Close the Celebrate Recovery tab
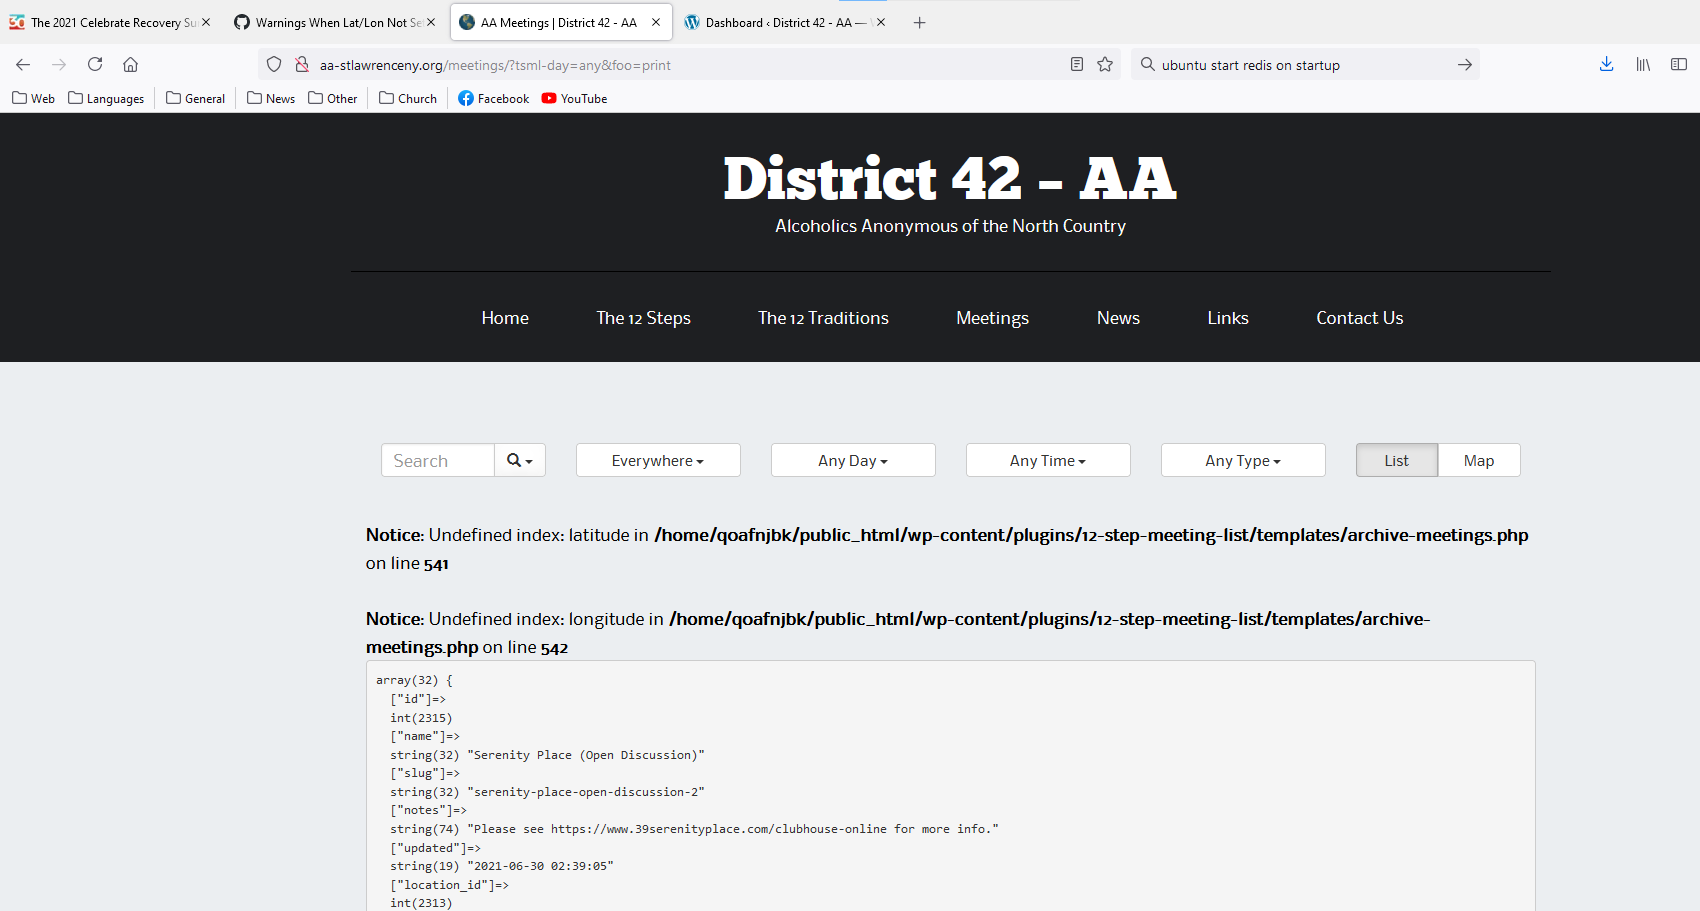 (x=206, y=22)
